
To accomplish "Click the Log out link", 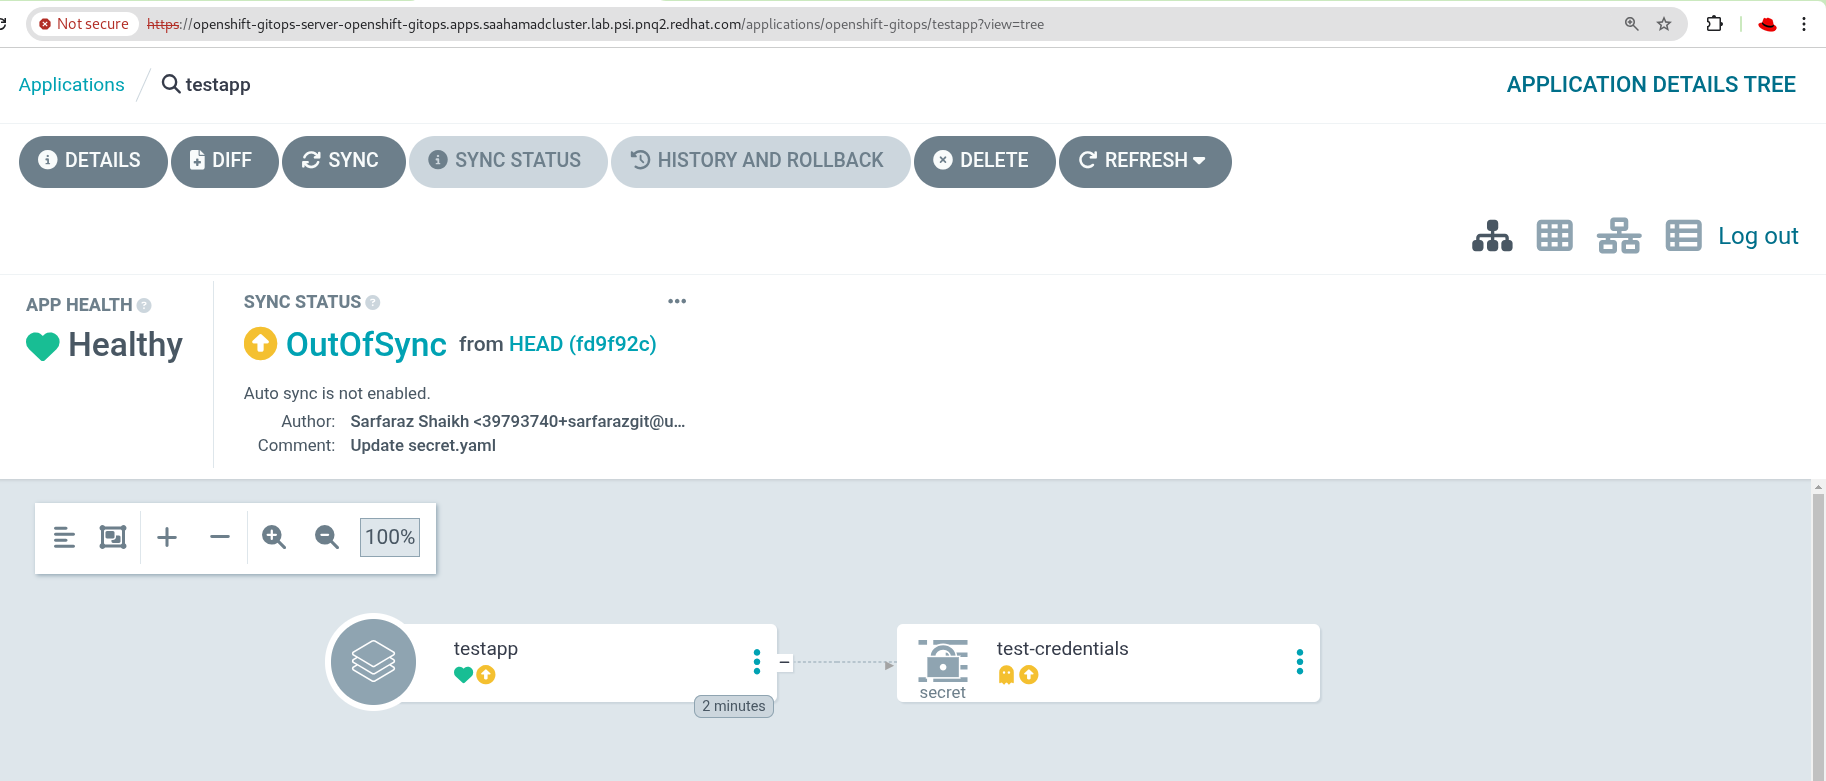I will pos(1758,236).
